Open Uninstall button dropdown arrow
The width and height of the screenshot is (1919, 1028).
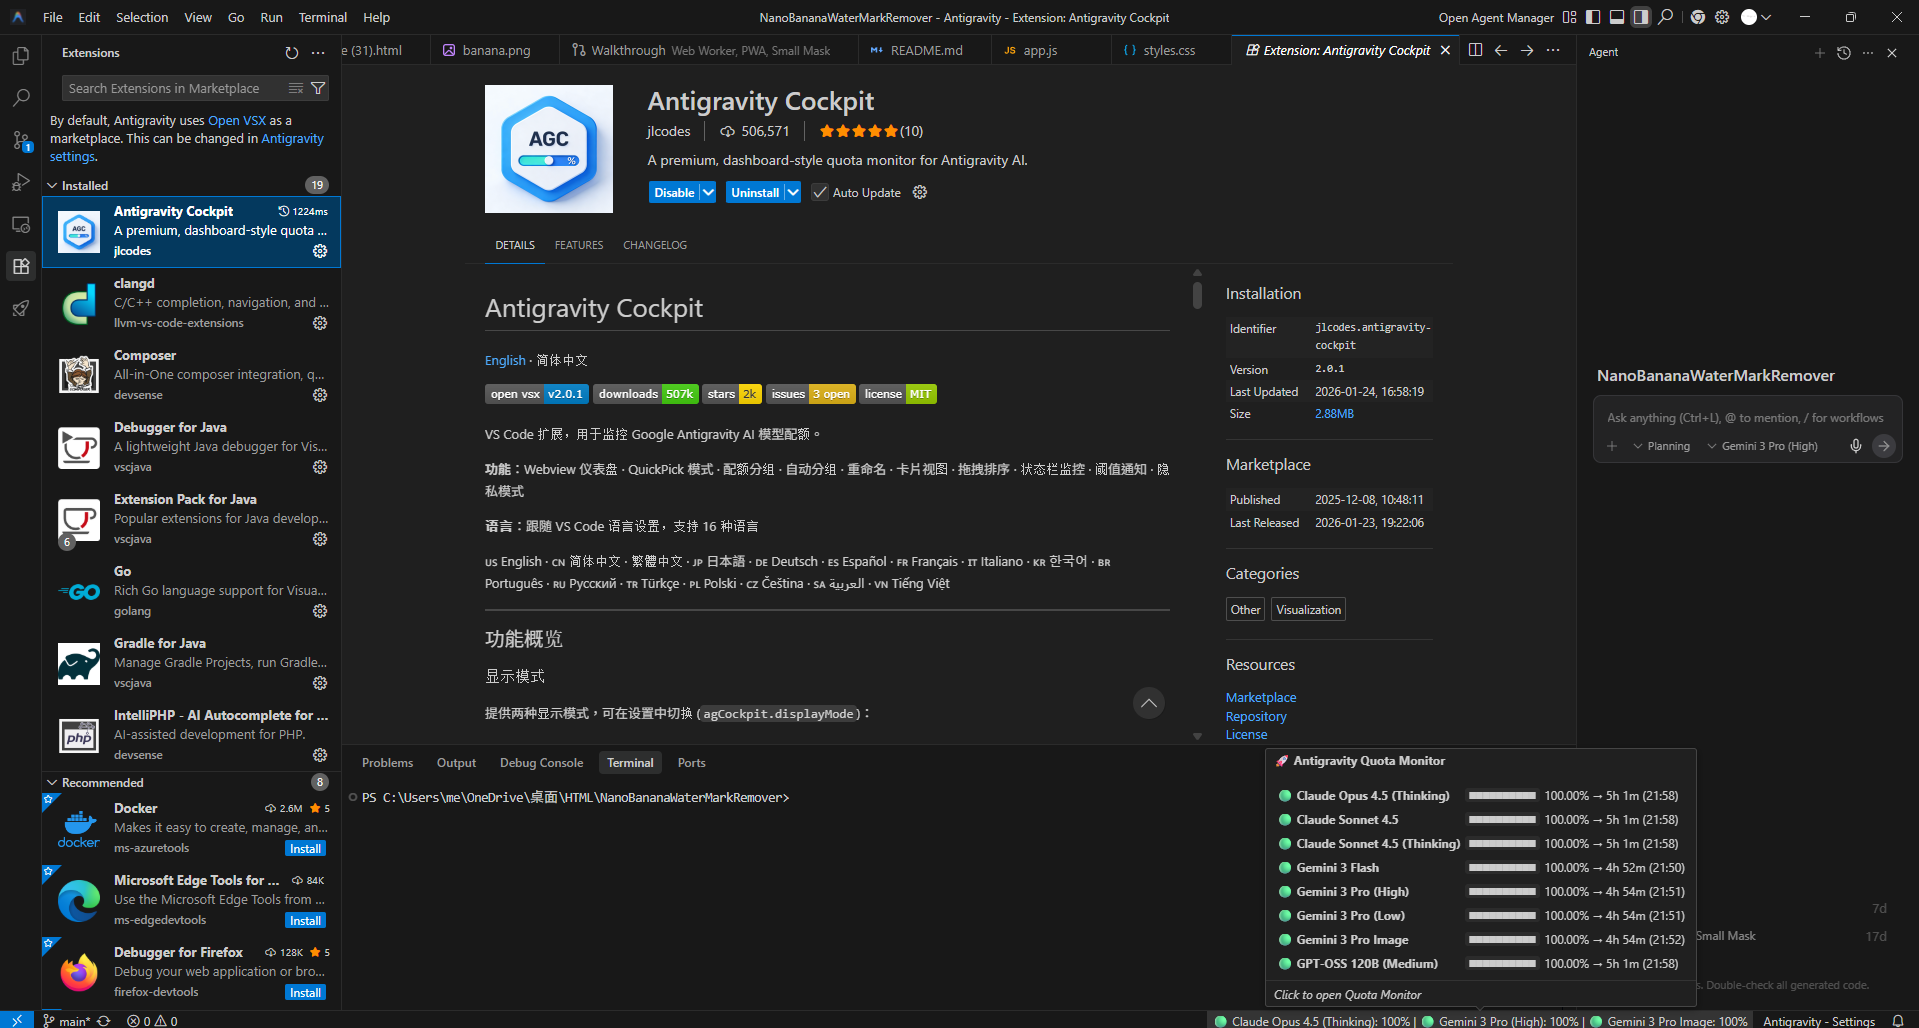793,192
